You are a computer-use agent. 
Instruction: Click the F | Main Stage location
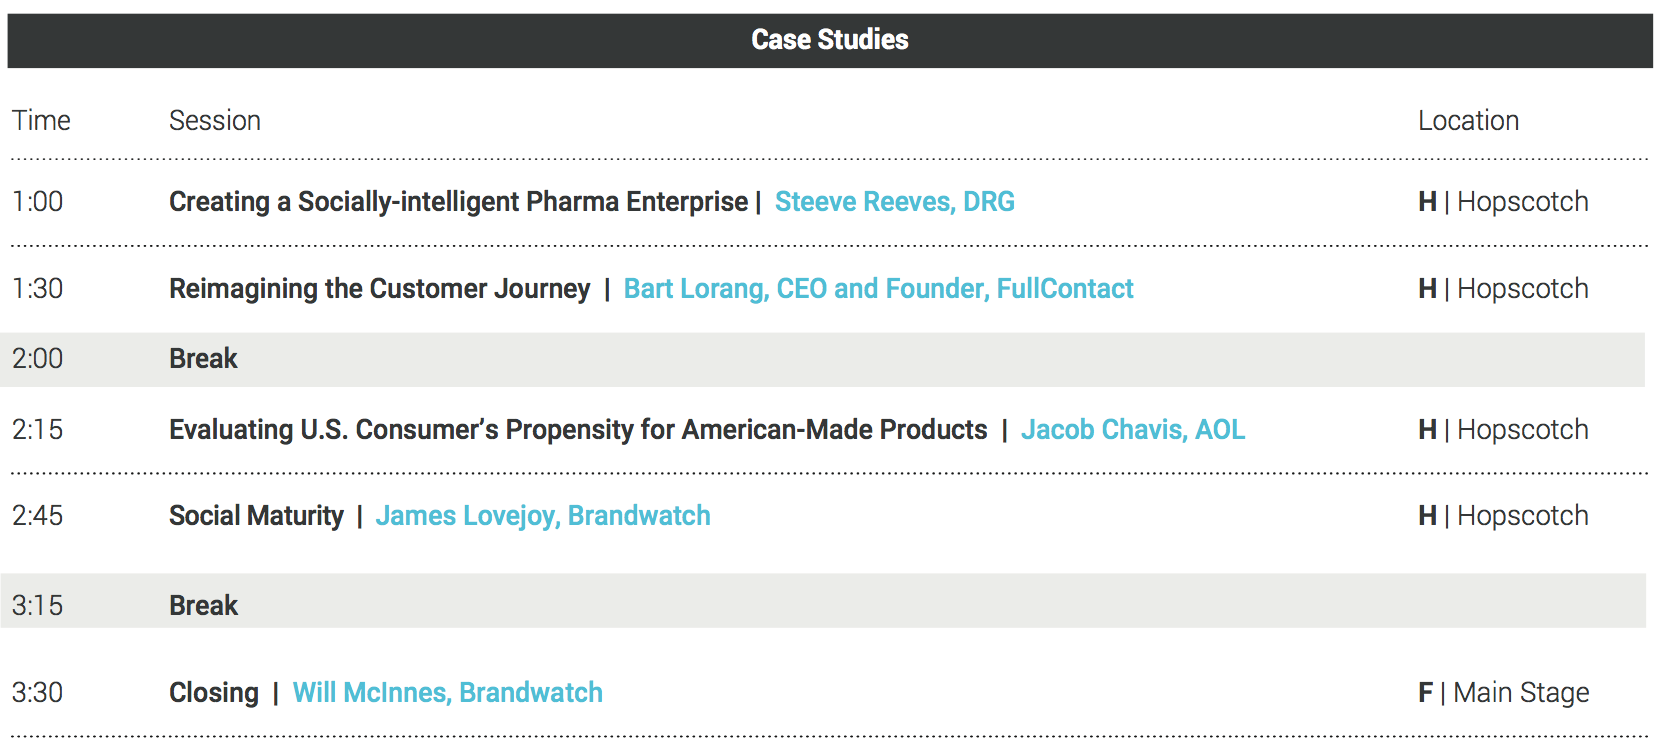1503,693
